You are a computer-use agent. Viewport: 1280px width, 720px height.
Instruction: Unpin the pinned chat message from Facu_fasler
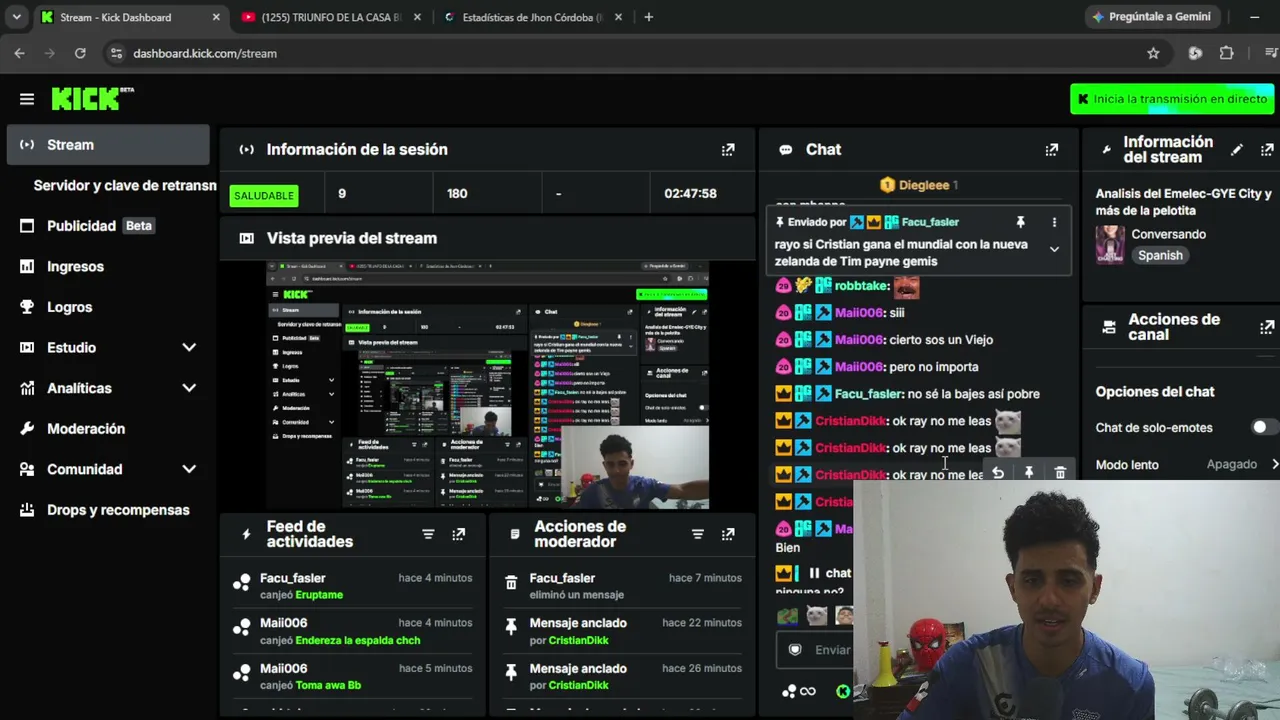click(x=1020, y=222)
